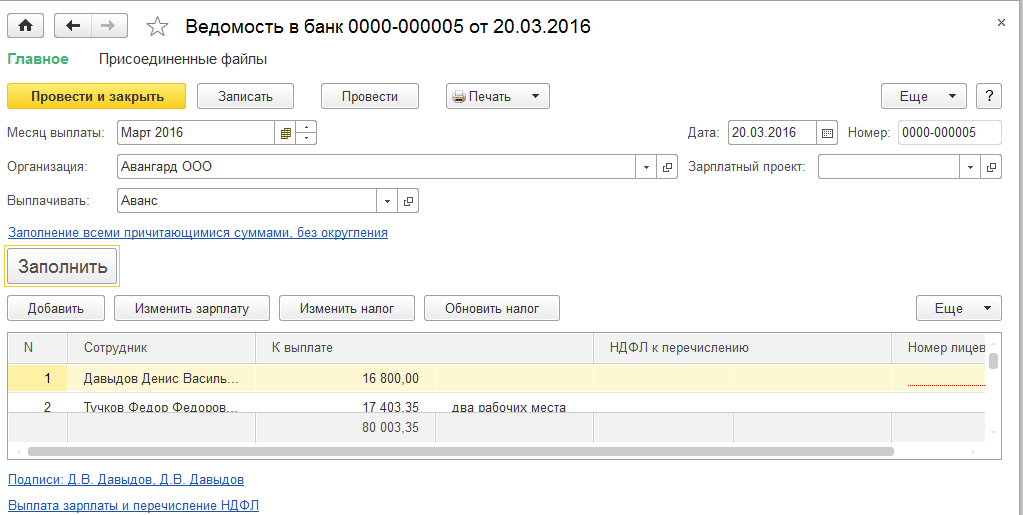Screen dimensions: 1023x515
Task: Open the Выплачивать value with its open icon
Action: [x=408, y=201]
